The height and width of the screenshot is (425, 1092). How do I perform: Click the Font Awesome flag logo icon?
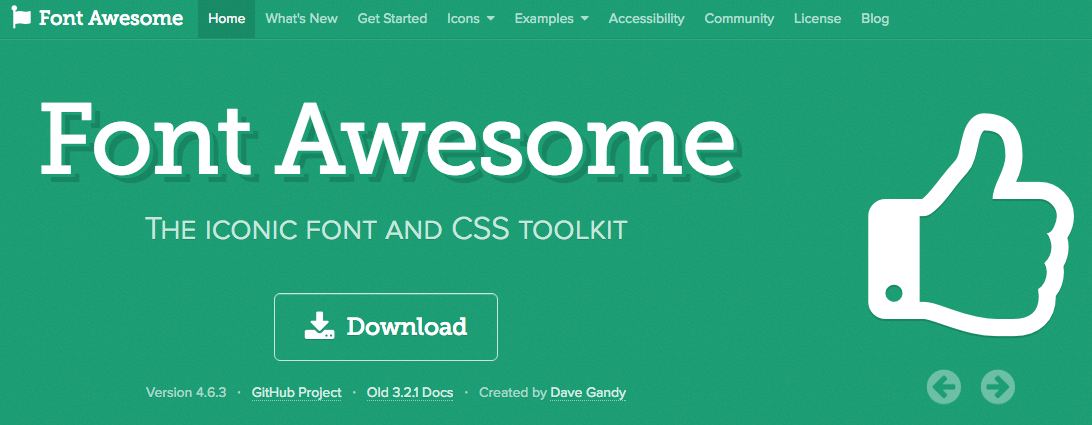pyautogui.click(x=22, y=17)
